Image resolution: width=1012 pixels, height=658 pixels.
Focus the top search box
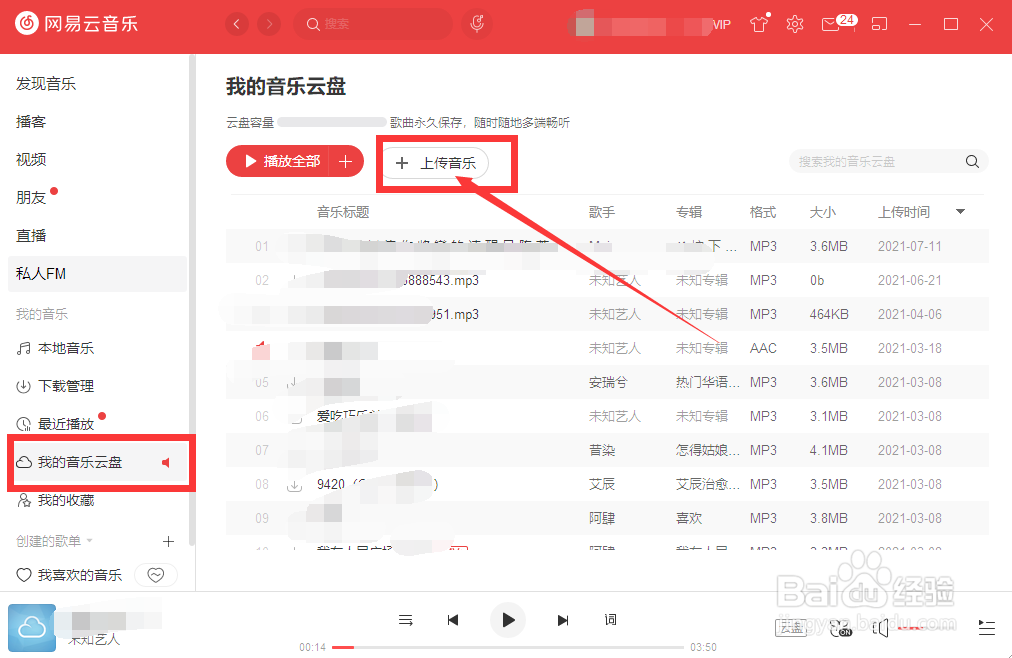373,25
